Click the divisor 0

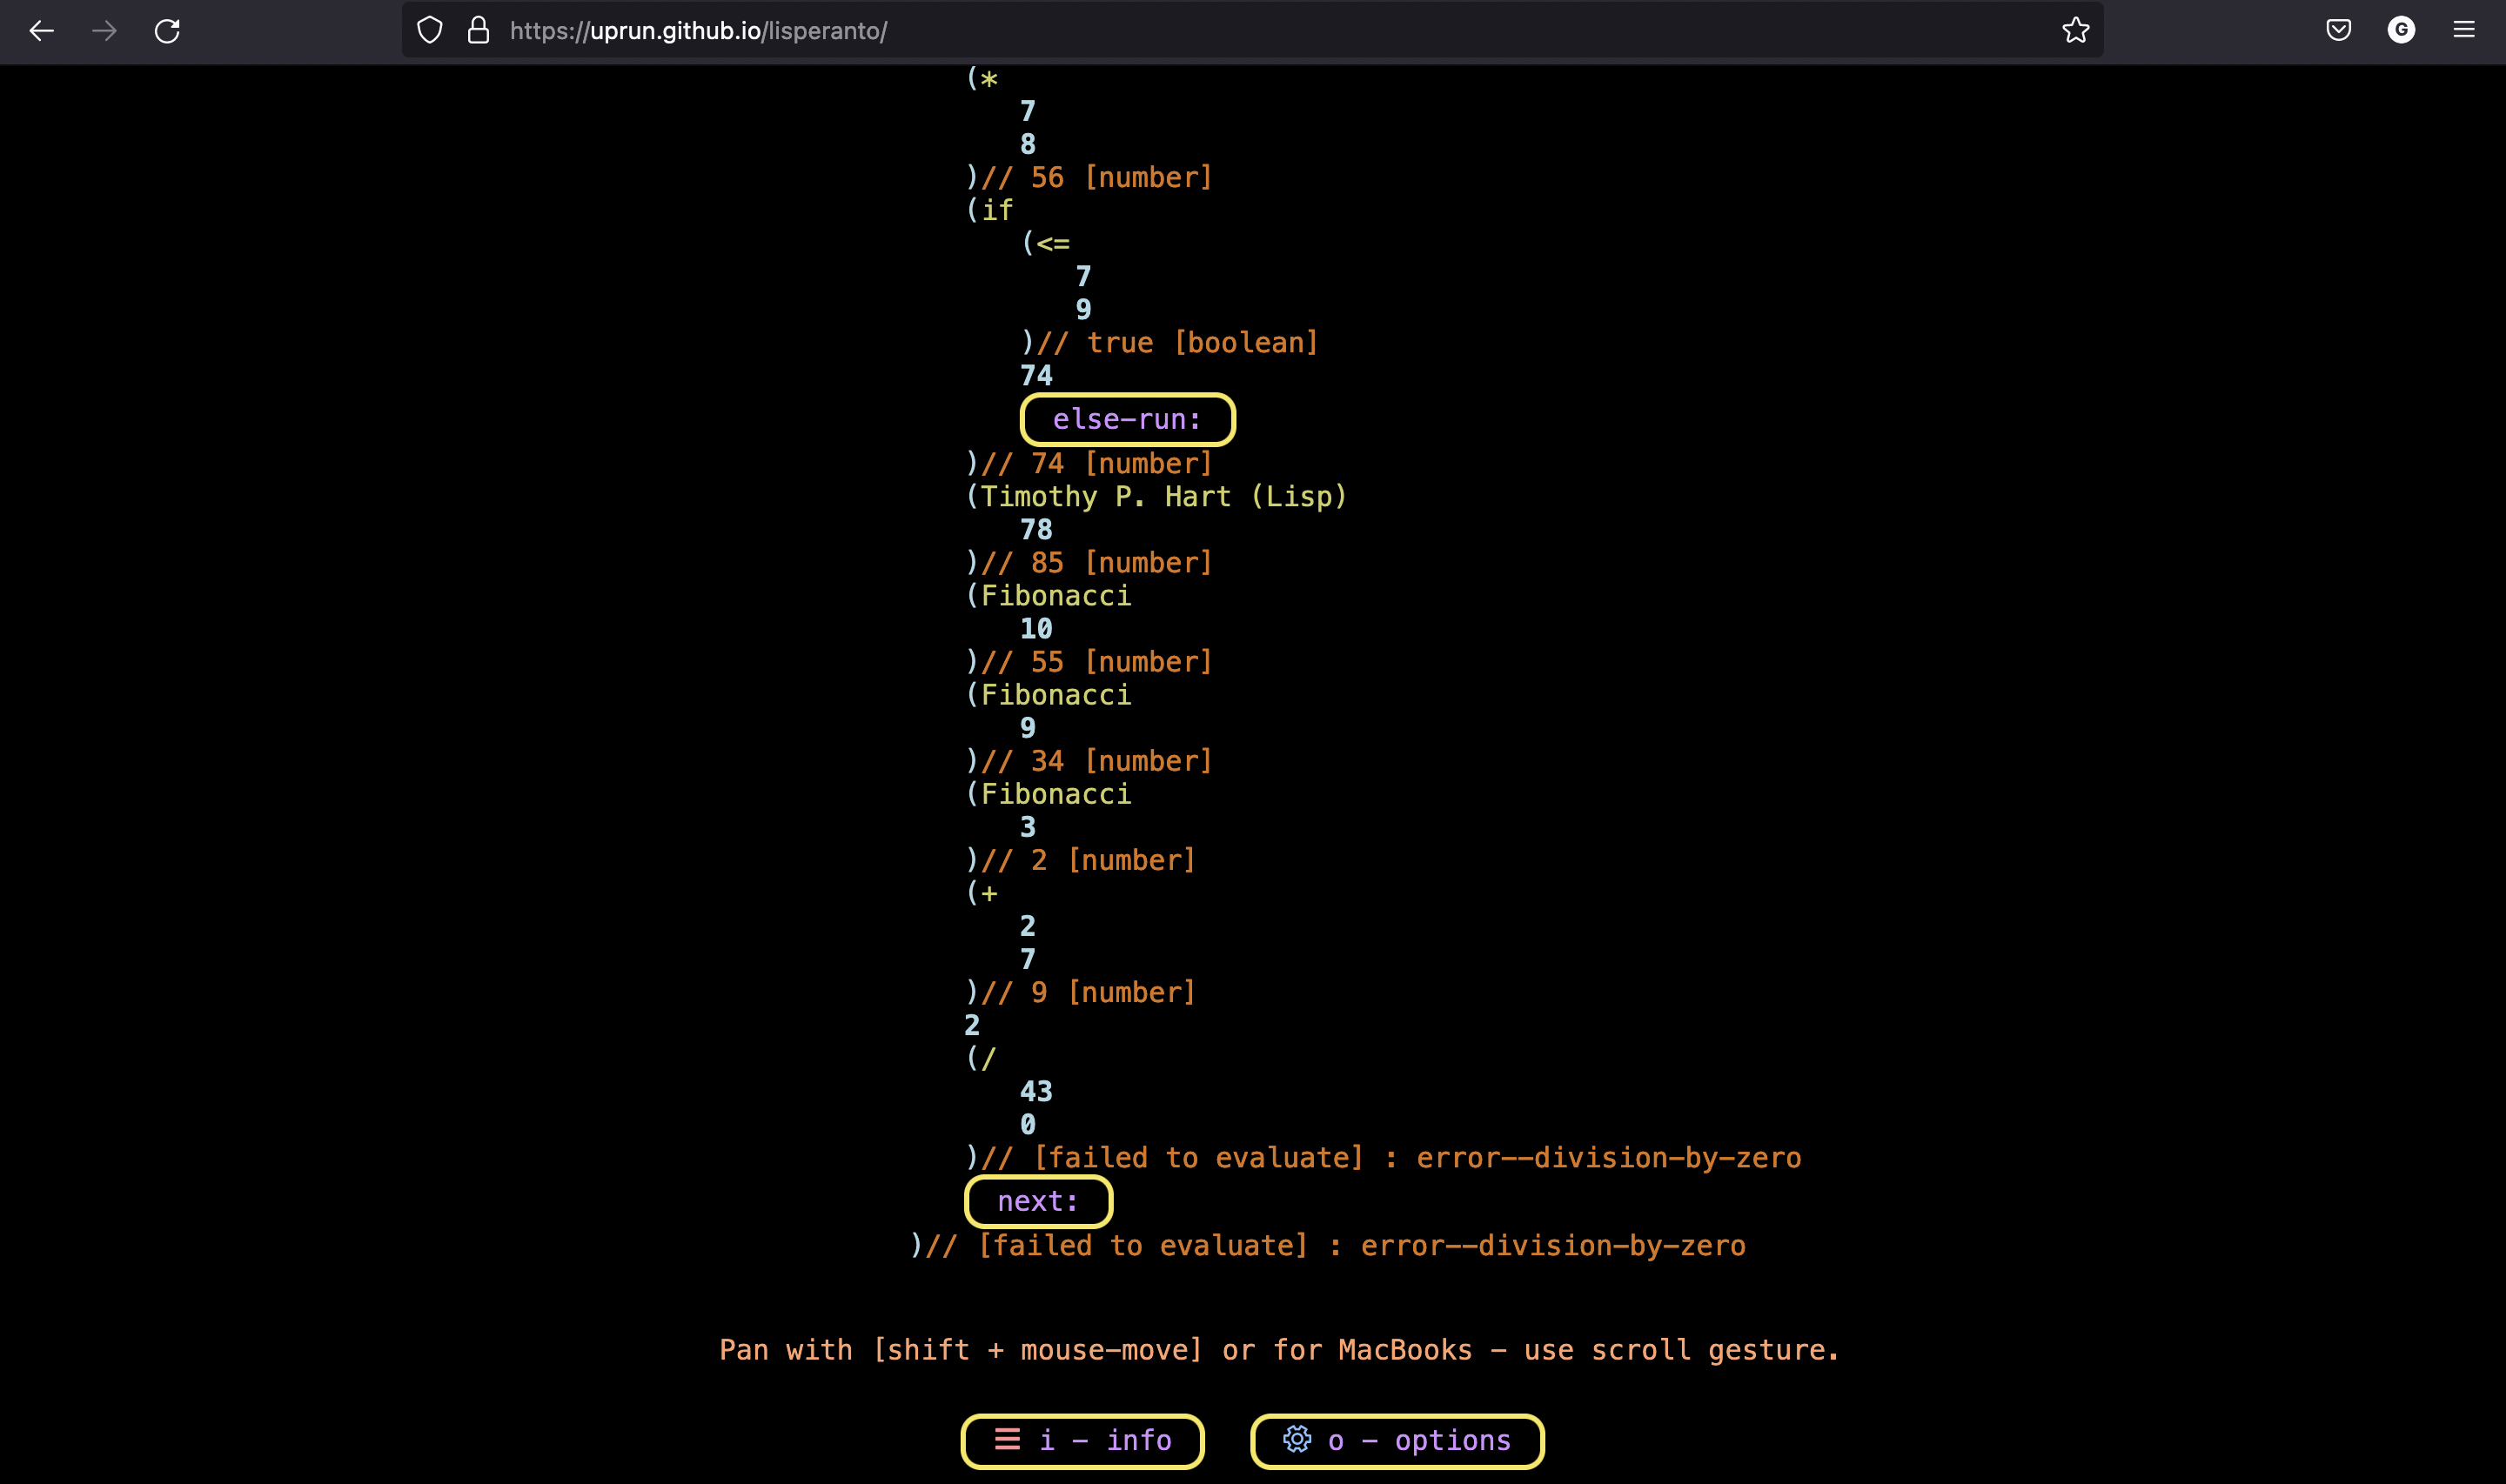tap(1028, 1124)
